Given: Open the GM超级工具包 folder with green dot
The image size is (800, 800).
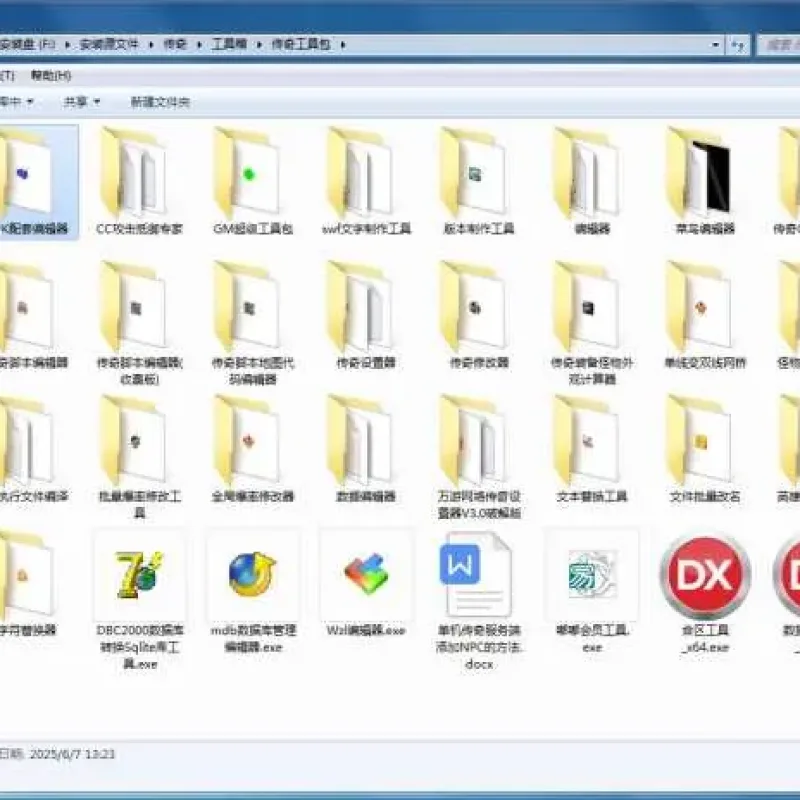Looking at the screenshot, I should (253, 181).
